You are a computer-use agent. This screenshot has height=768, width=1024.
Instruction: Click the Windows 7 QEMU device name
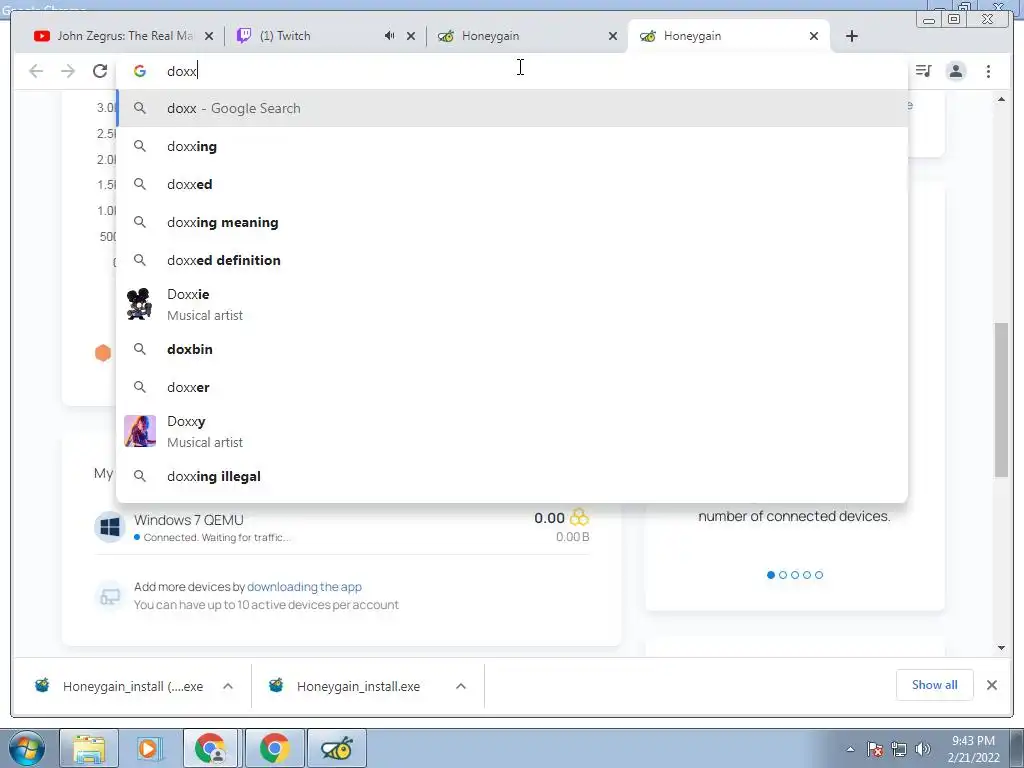point(189,520)
